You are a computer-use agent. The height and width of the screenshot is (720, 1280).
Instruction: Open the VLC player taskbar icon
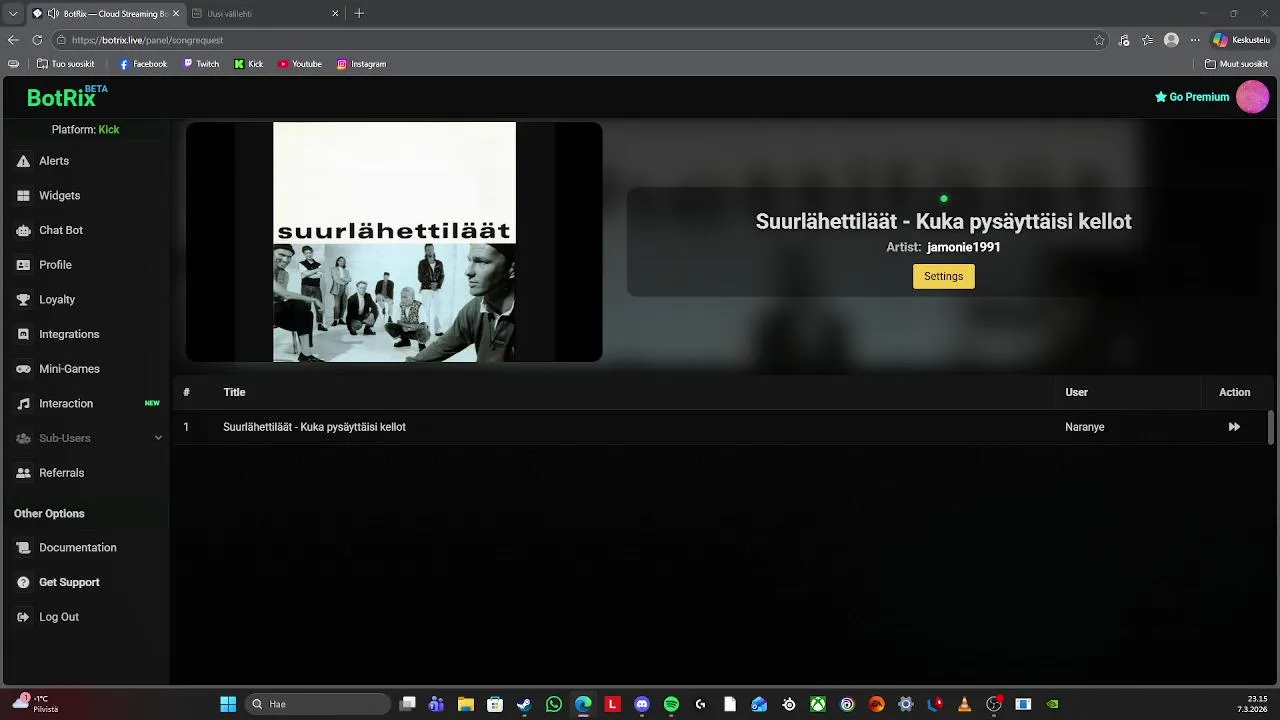(964, 704)
